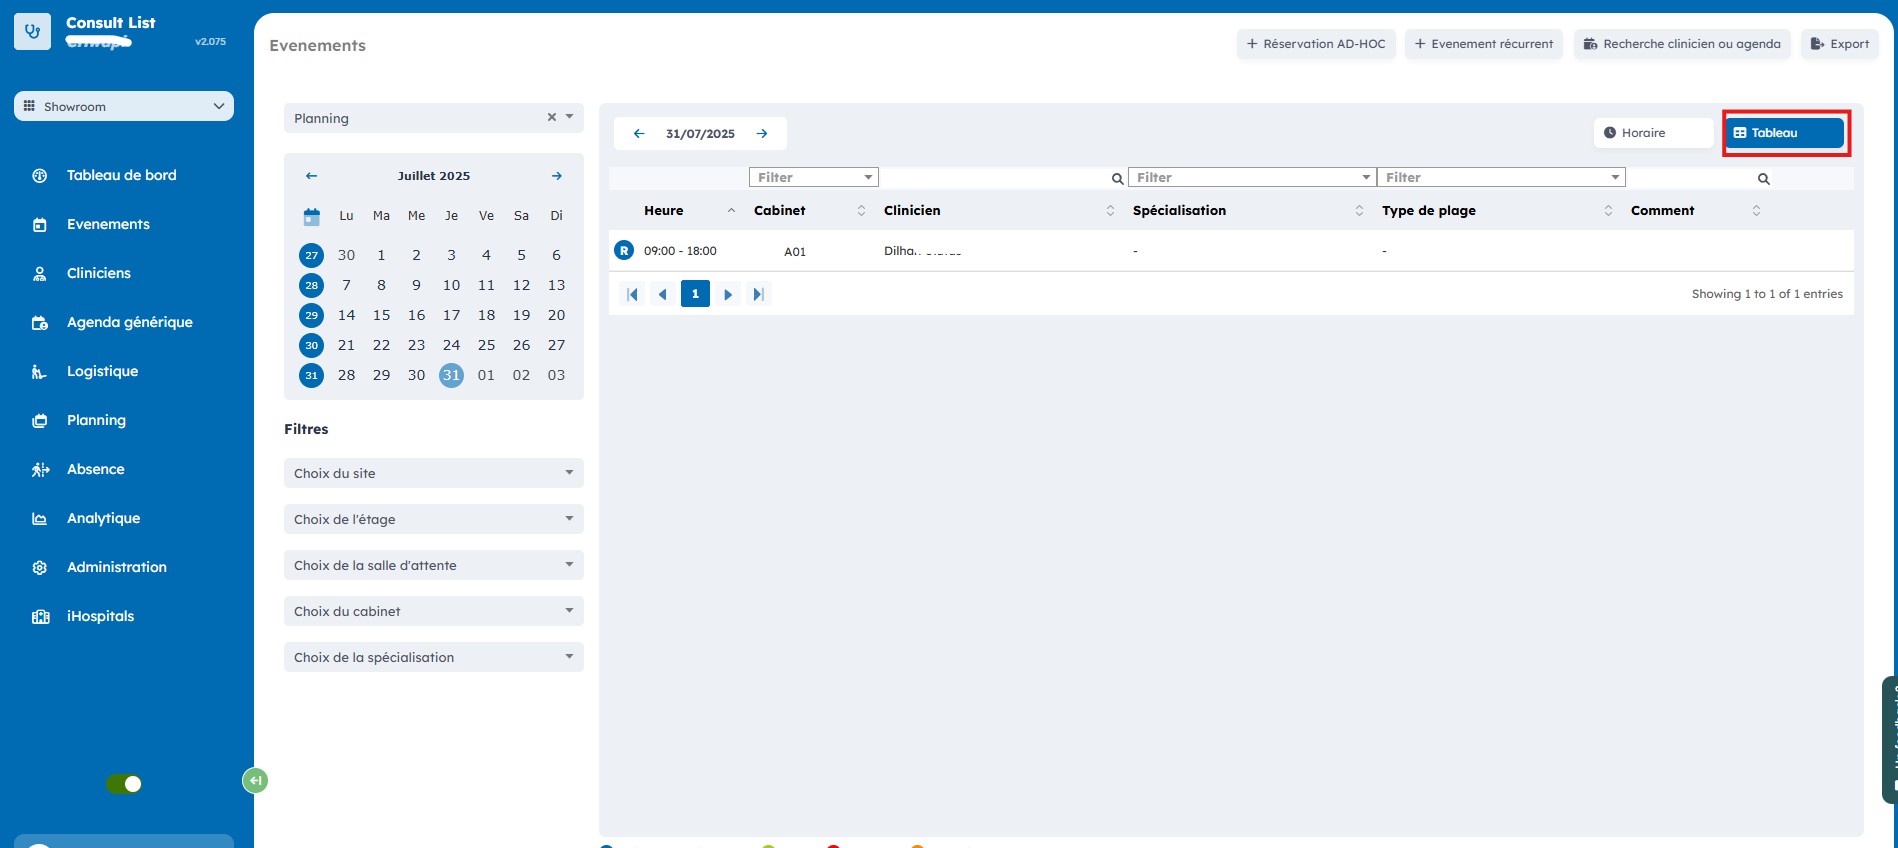Click the green sidebar collapse arrow icon
The height and width of the screenshot is (848, 1898).
click(x=255, y=781)
